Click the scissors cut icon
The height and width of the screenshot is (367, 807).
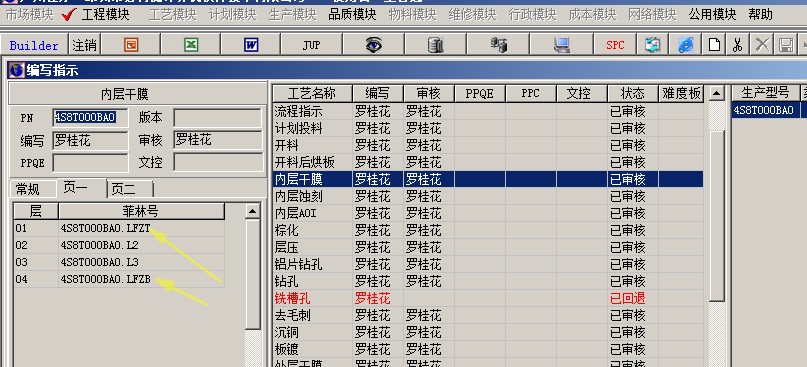click(x=738, y=45)
